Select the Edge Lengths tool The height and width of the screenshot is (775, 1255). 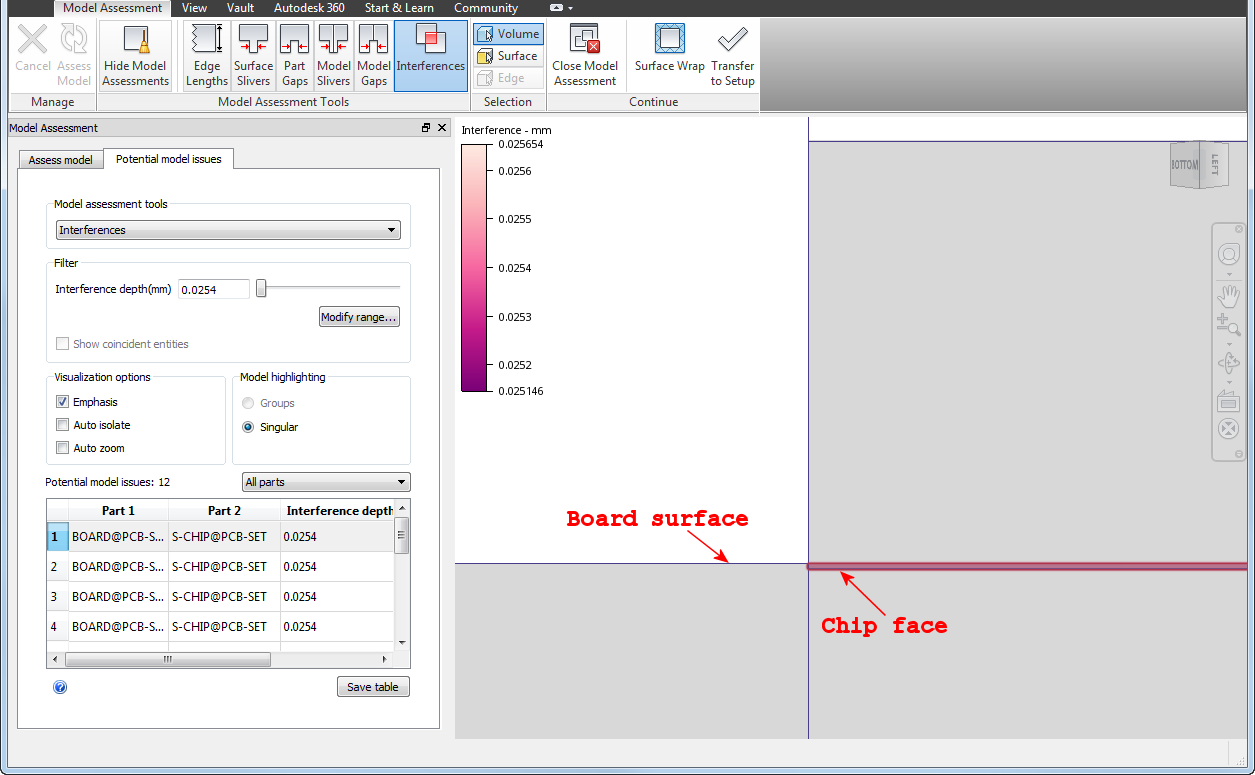click(207, 55)
